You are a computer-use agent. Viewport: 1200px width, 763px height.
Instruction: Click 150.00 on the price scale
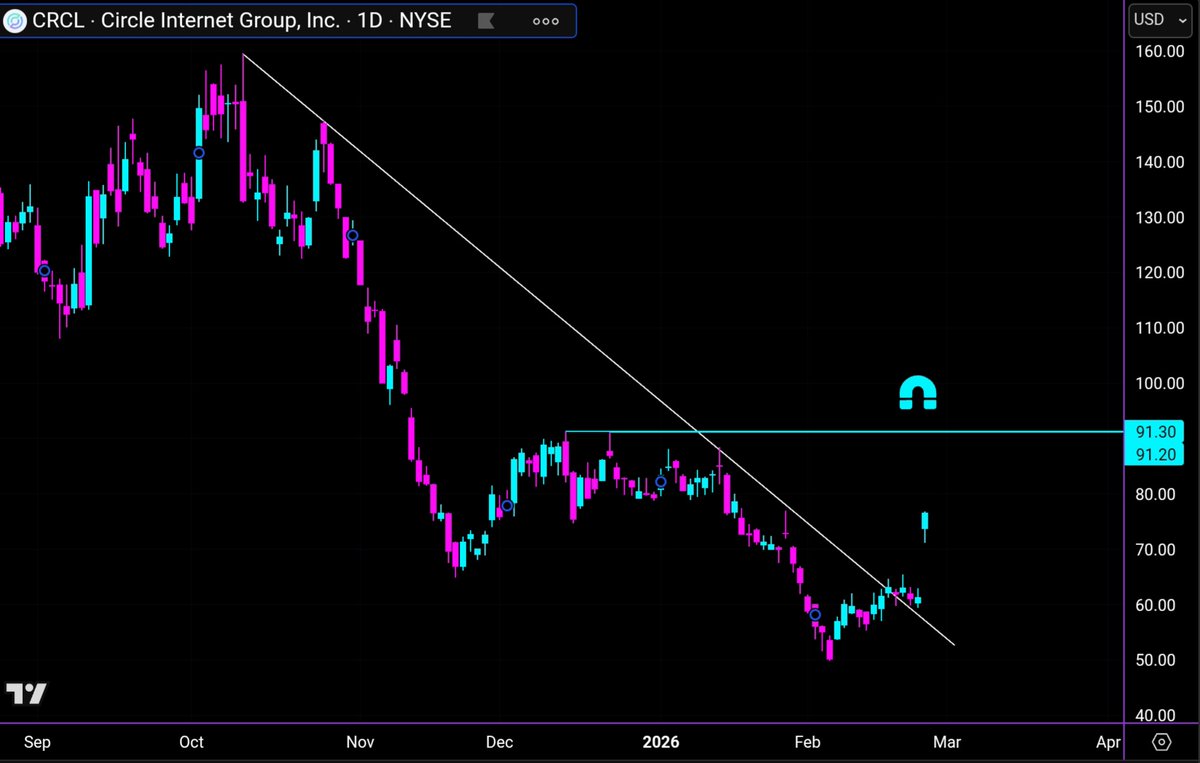[1161, 107]
